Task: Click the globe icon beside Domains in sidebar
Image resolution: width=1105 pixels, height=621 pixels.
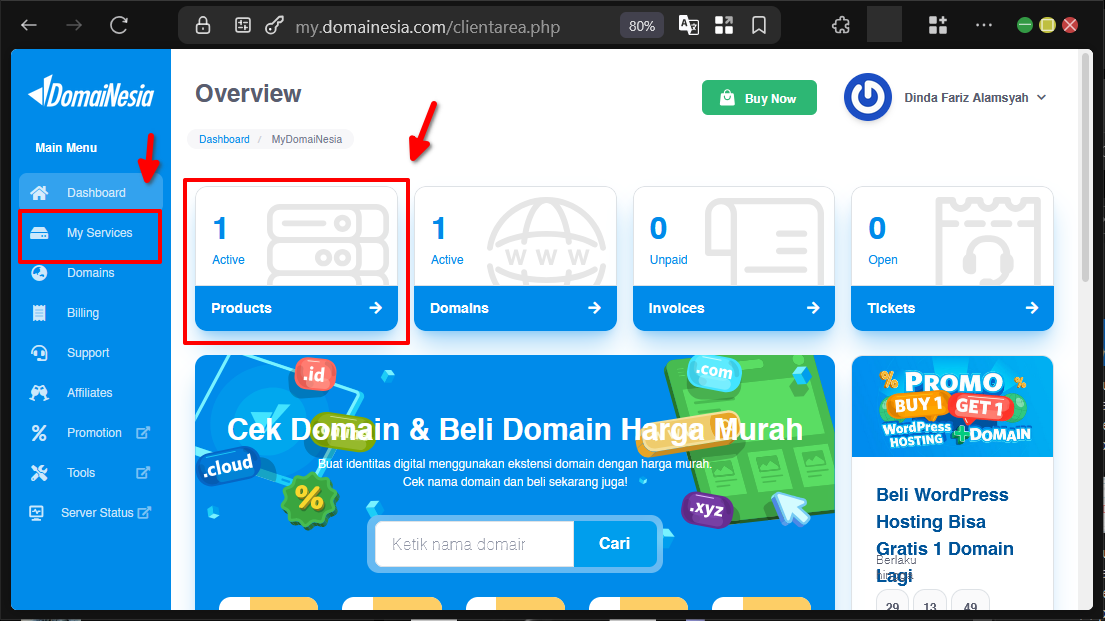Action: coord(37,272)
